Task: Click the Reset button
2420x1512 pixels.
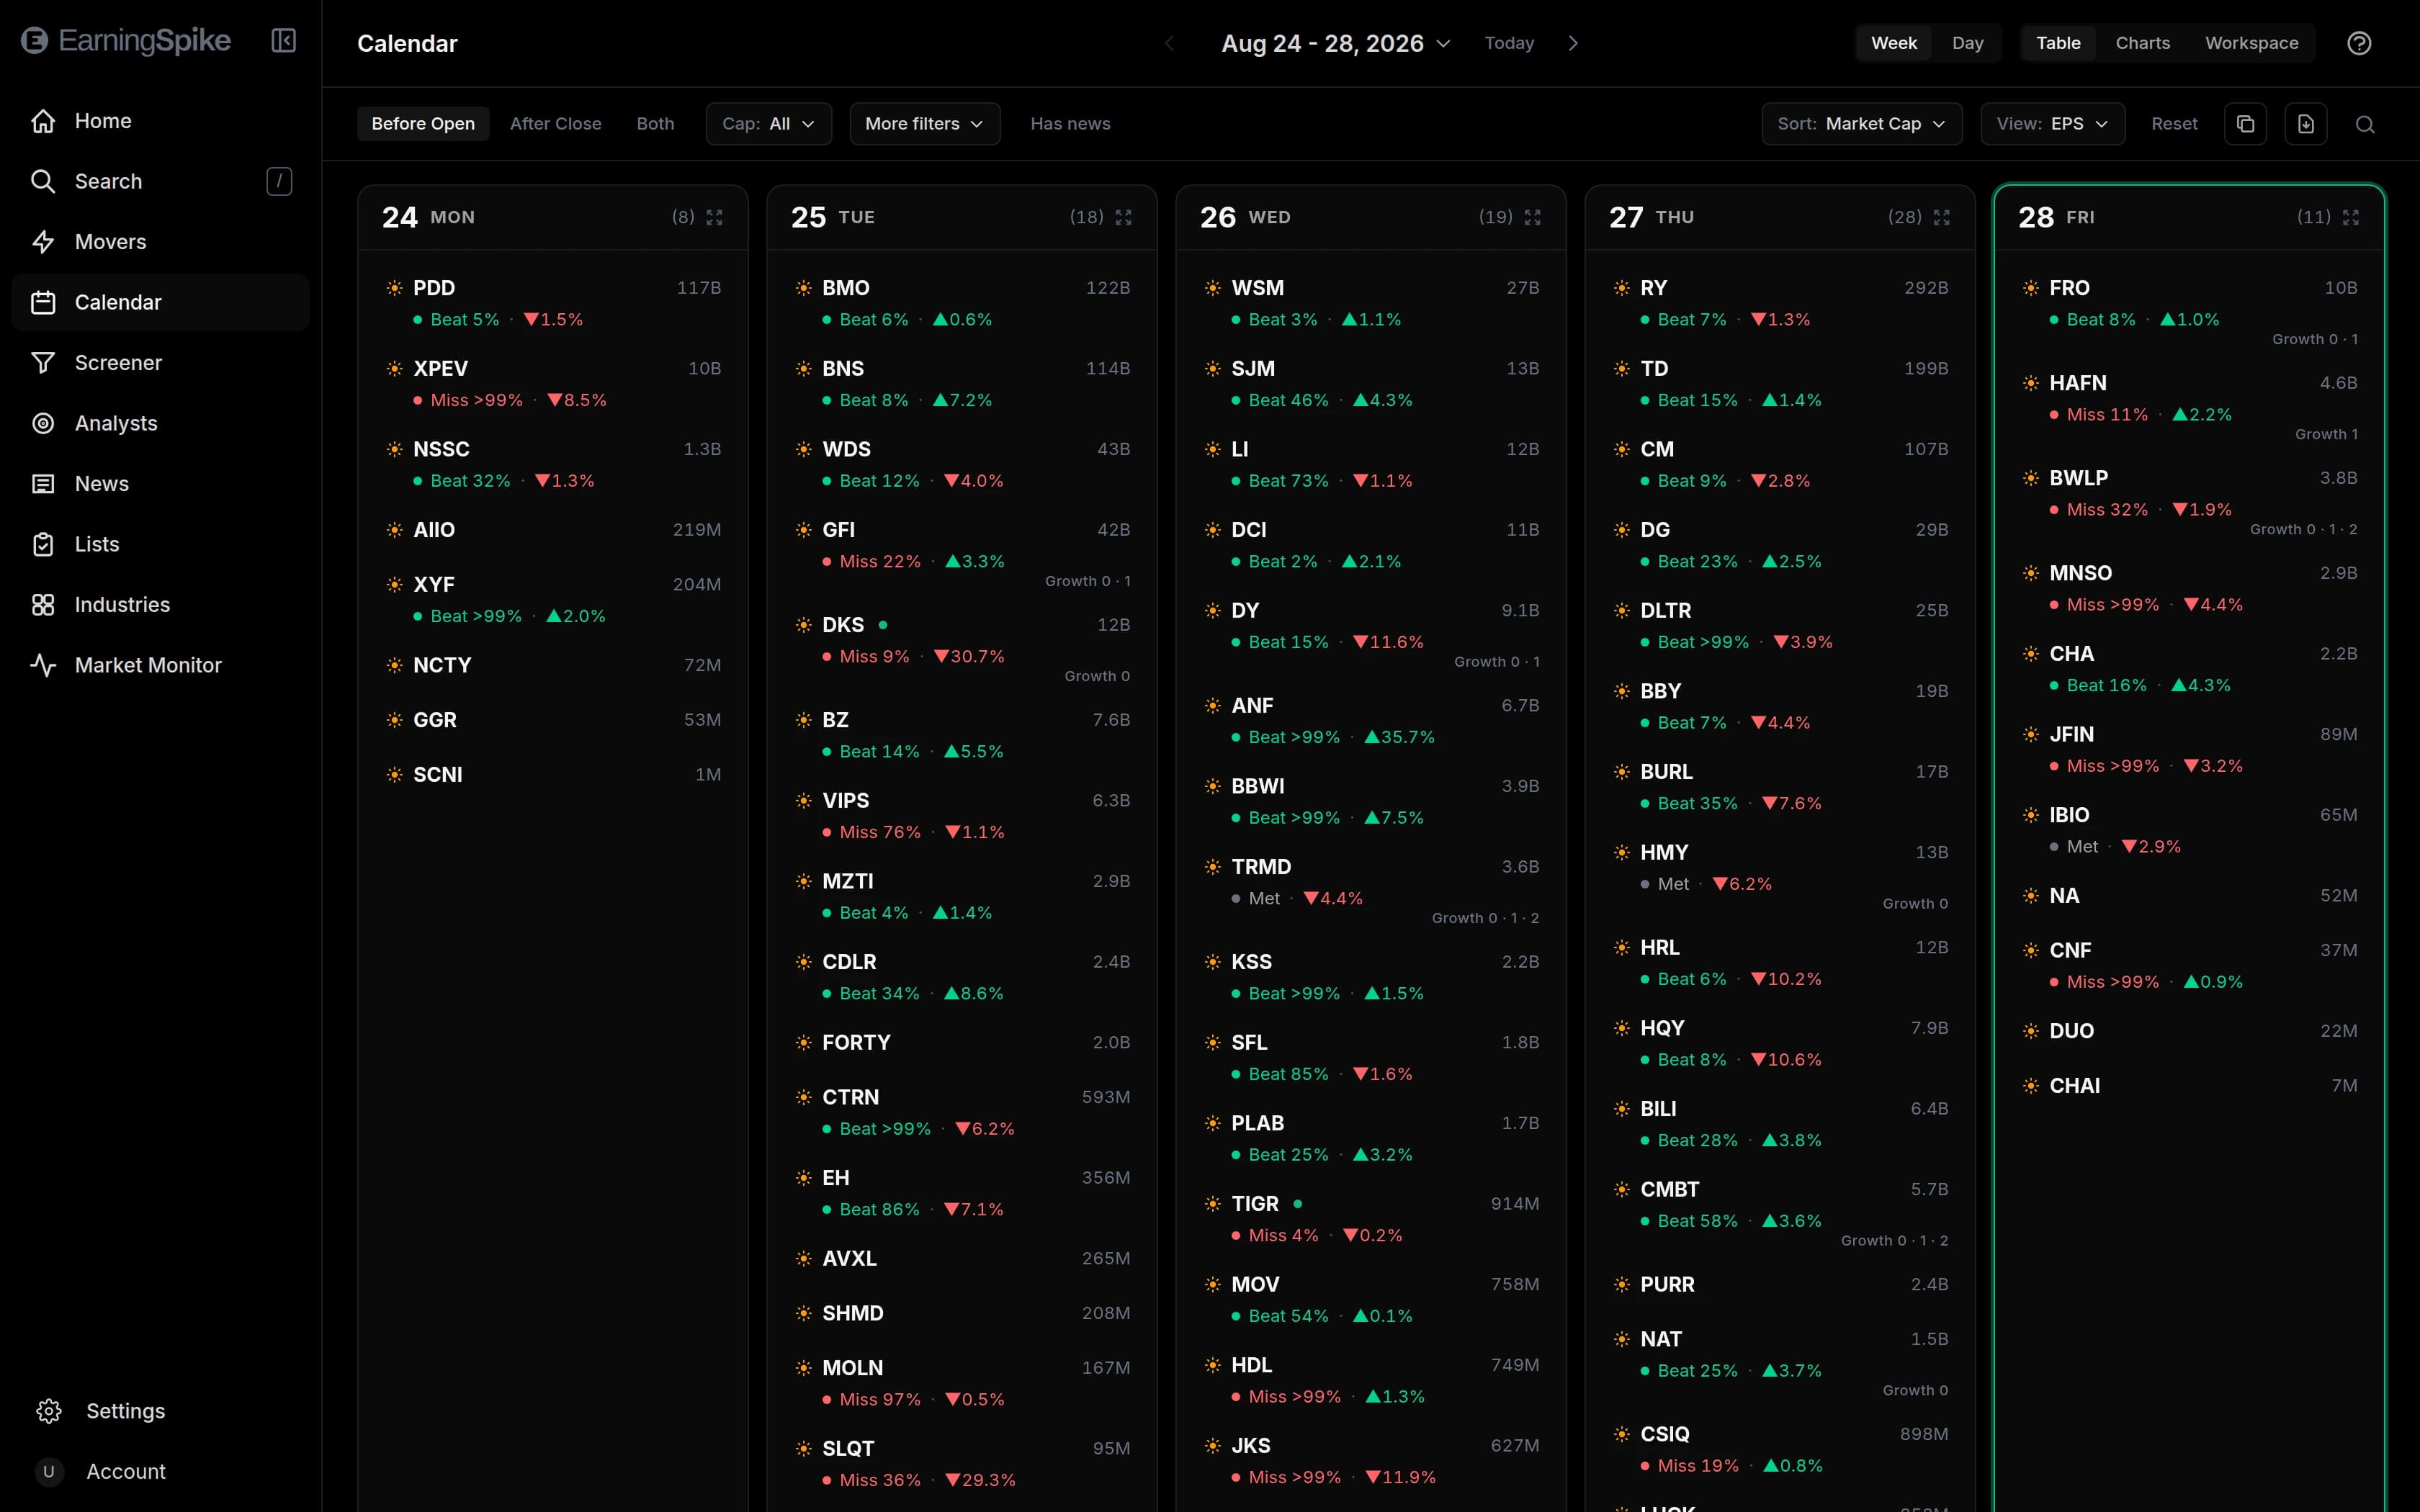Action: click(x=2174, y=124)
